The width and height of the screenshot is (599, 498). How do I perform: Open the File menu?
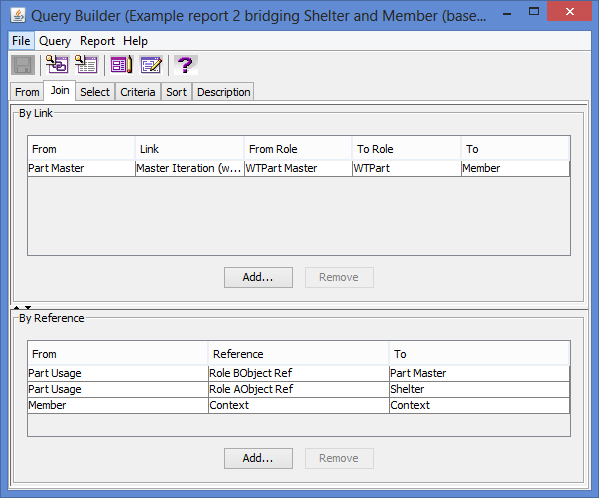[x=21, y=40]
